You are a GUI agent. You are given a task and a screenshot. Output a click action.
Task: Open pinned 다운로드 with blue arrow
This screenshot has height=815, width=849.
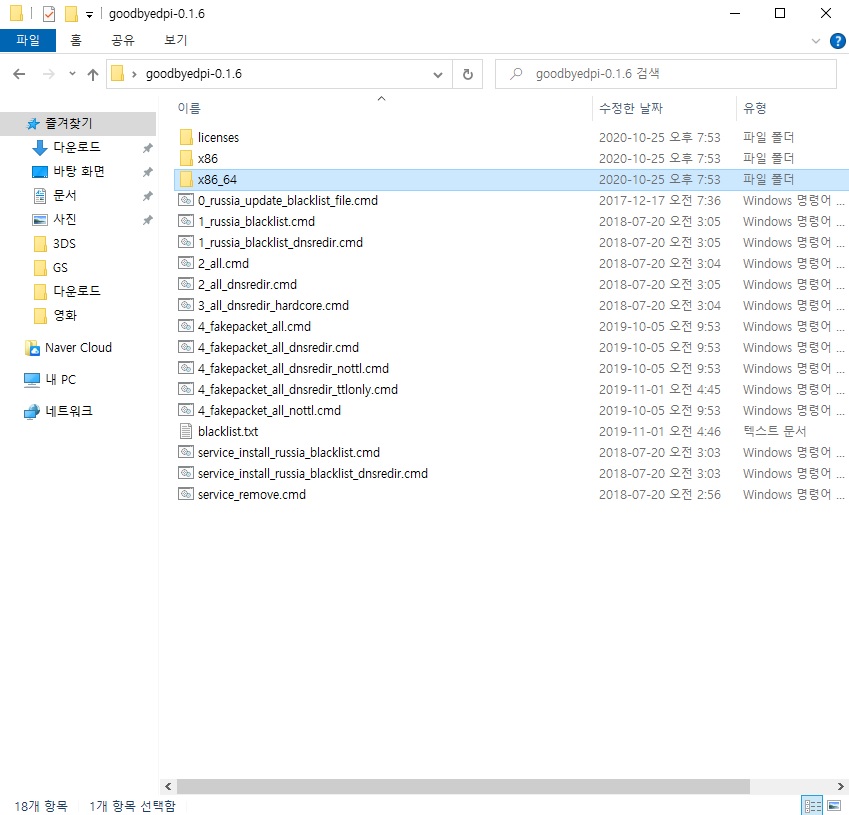pos(77,147)
